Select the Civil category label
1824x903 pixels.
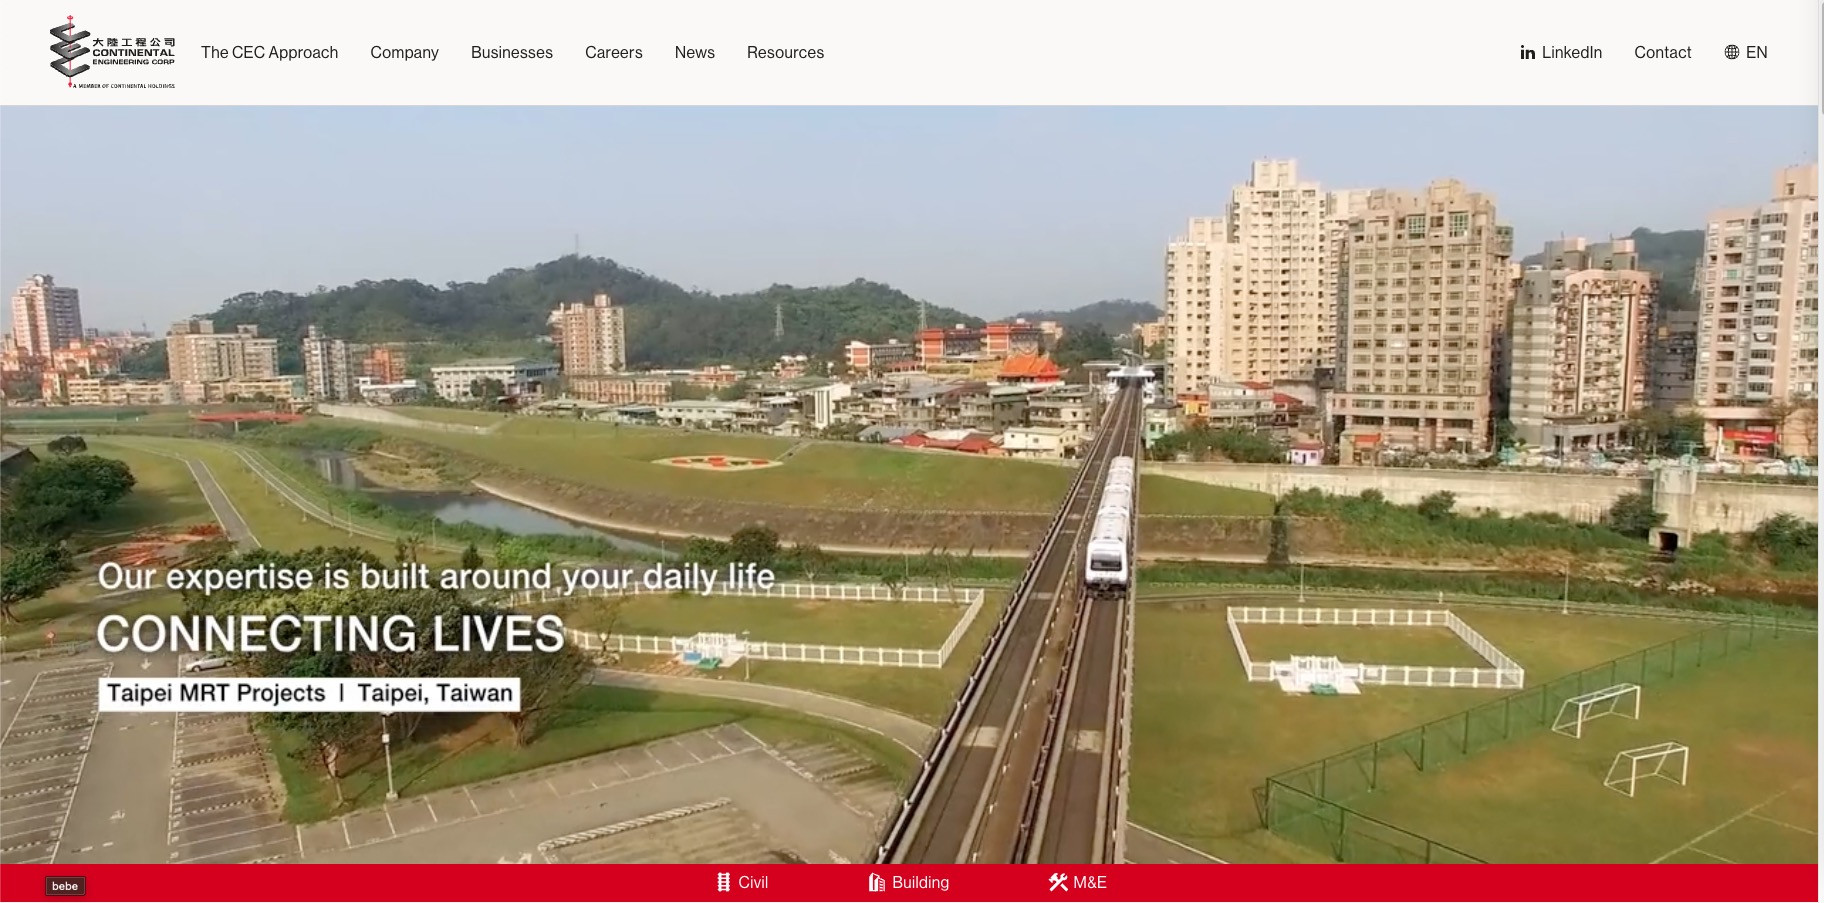[x=753, y=882]
